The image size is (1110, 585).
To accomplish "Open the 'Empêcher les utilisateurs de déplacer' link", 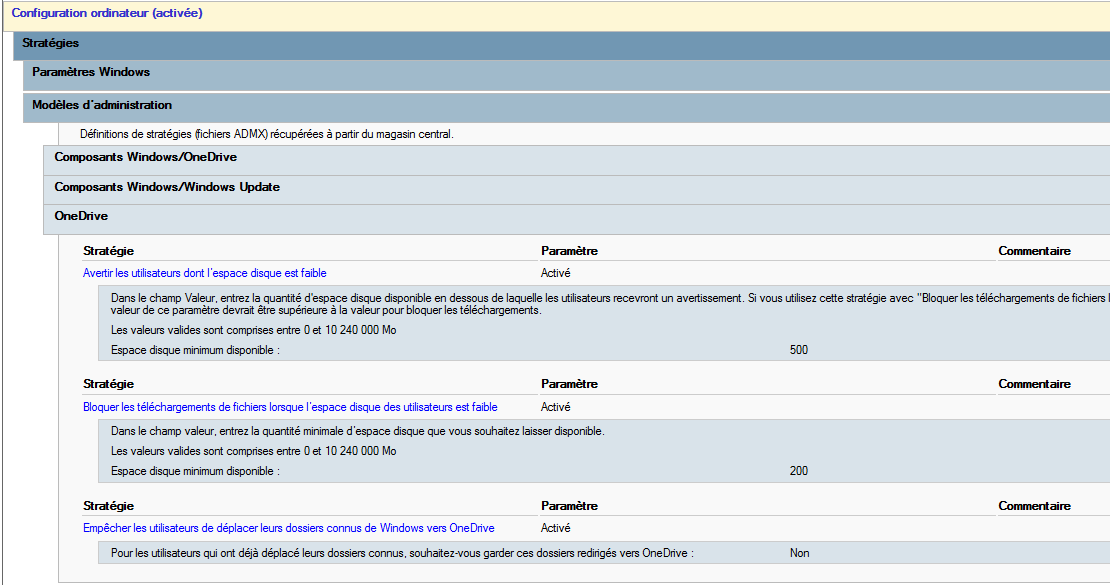I will click(288, 528).
